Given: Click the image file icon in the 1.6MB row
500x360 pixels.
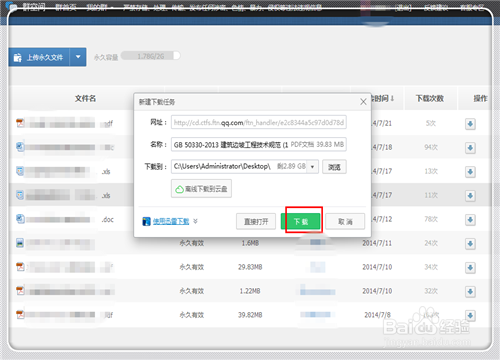Looking at the screenshot, I should pos(20,243).
